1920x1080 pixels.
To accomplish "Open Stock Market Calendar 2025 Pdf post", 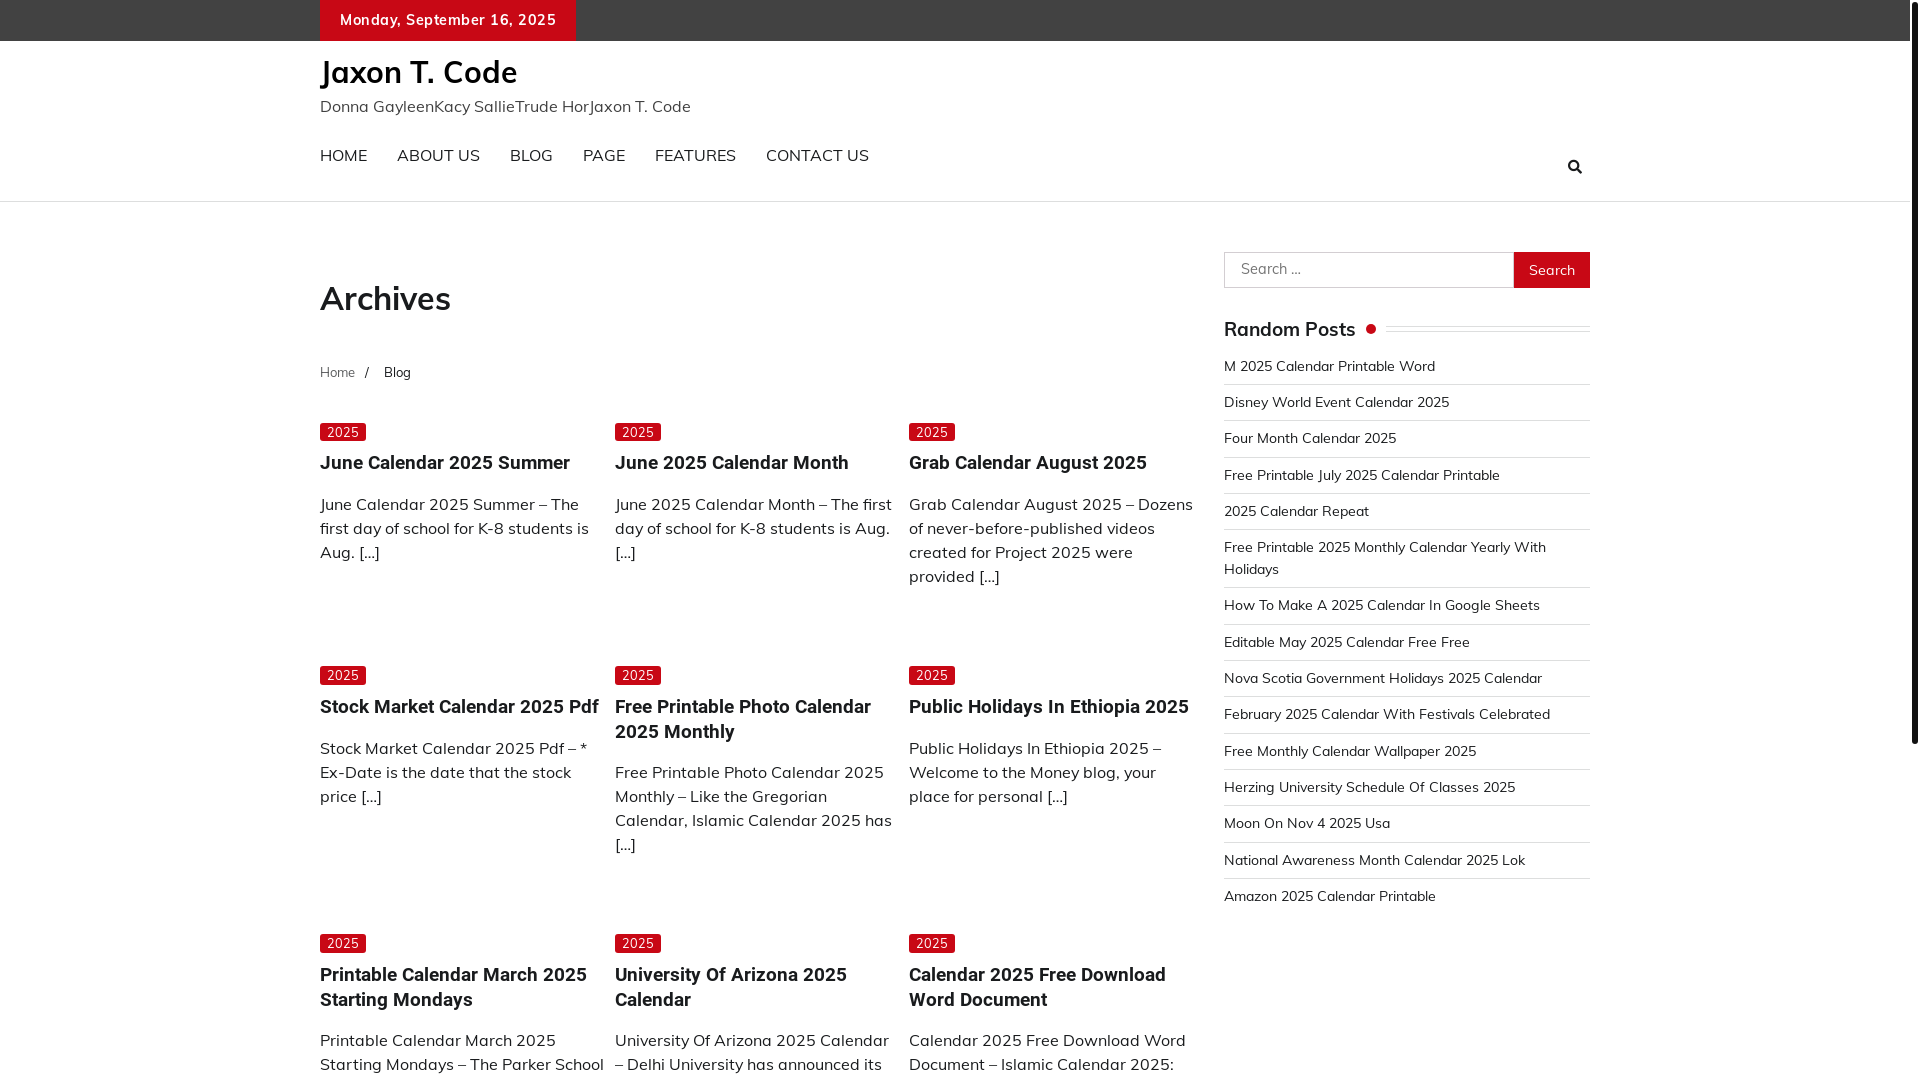I will pyautogui.click(x=459, y=707).
